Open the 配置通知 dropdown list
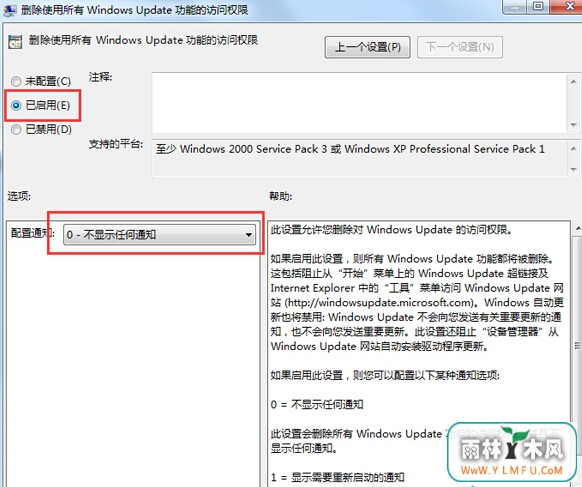 point(160,235)
